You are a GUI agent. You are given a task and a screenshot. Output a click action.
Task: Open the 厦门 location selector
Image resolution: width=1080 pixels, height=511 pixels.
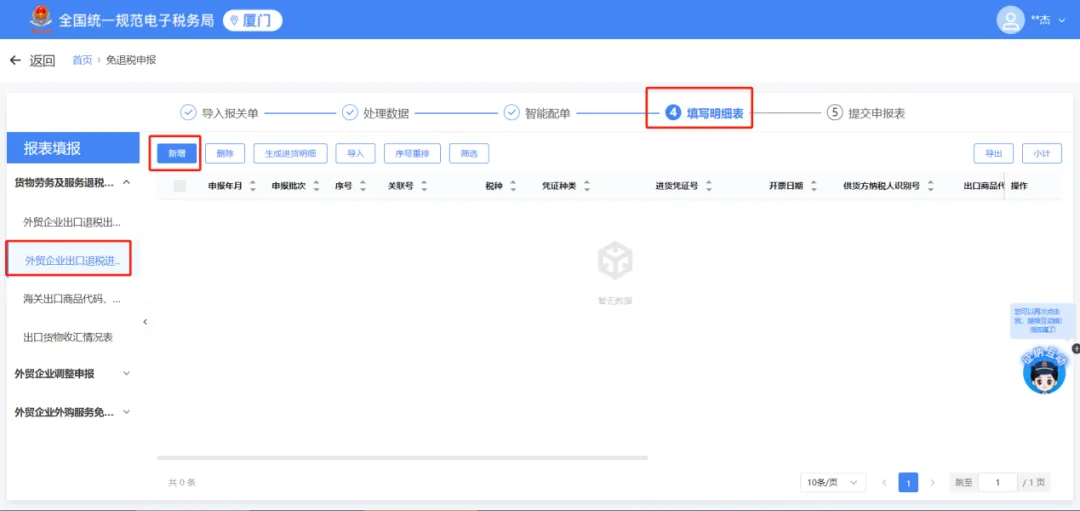(x=253, y=21)
